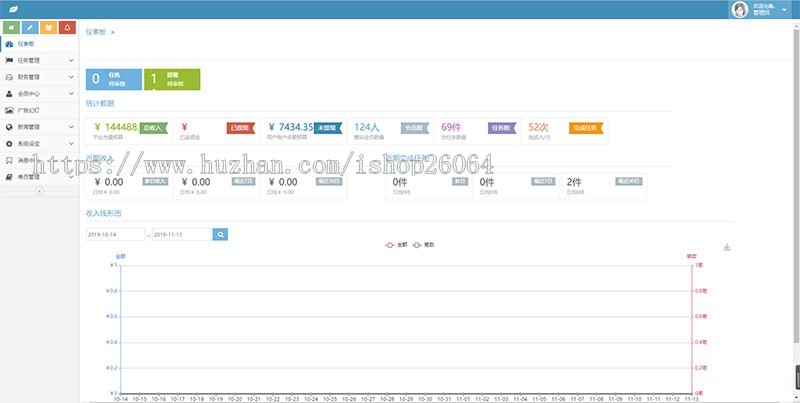Click the globe icon for news management

9,127
